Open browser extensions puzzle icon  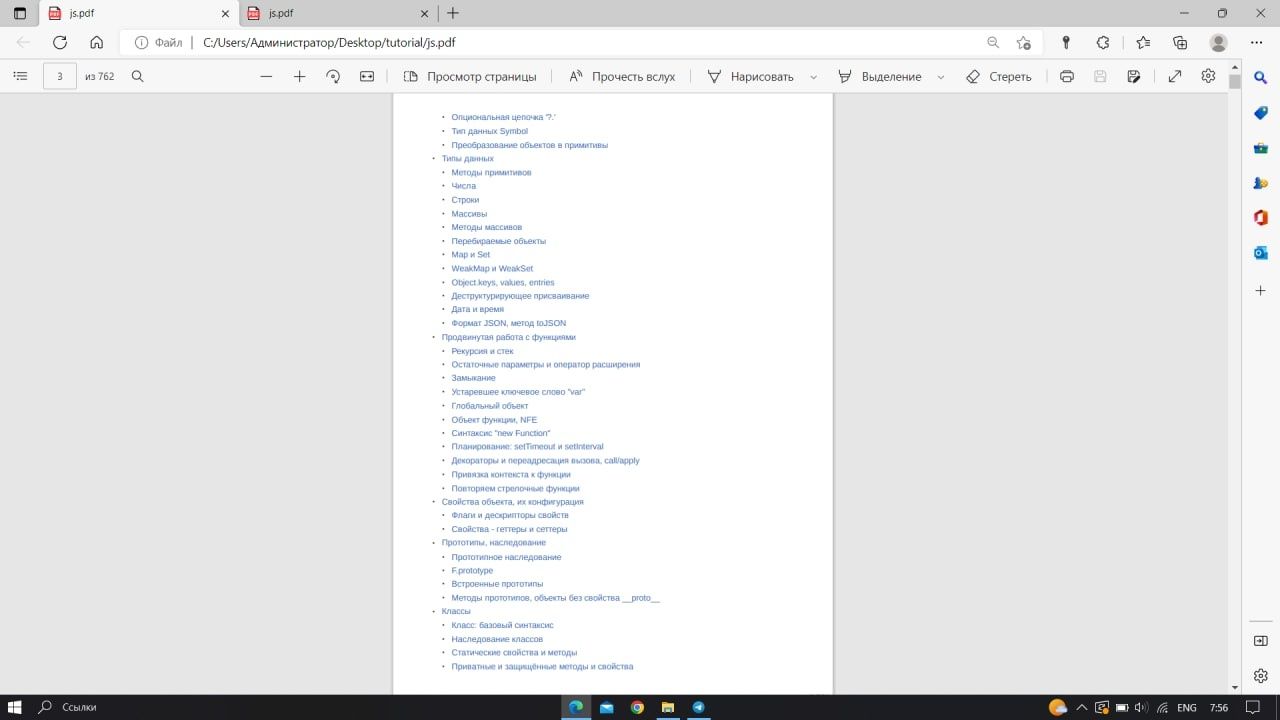point(1103,42)
